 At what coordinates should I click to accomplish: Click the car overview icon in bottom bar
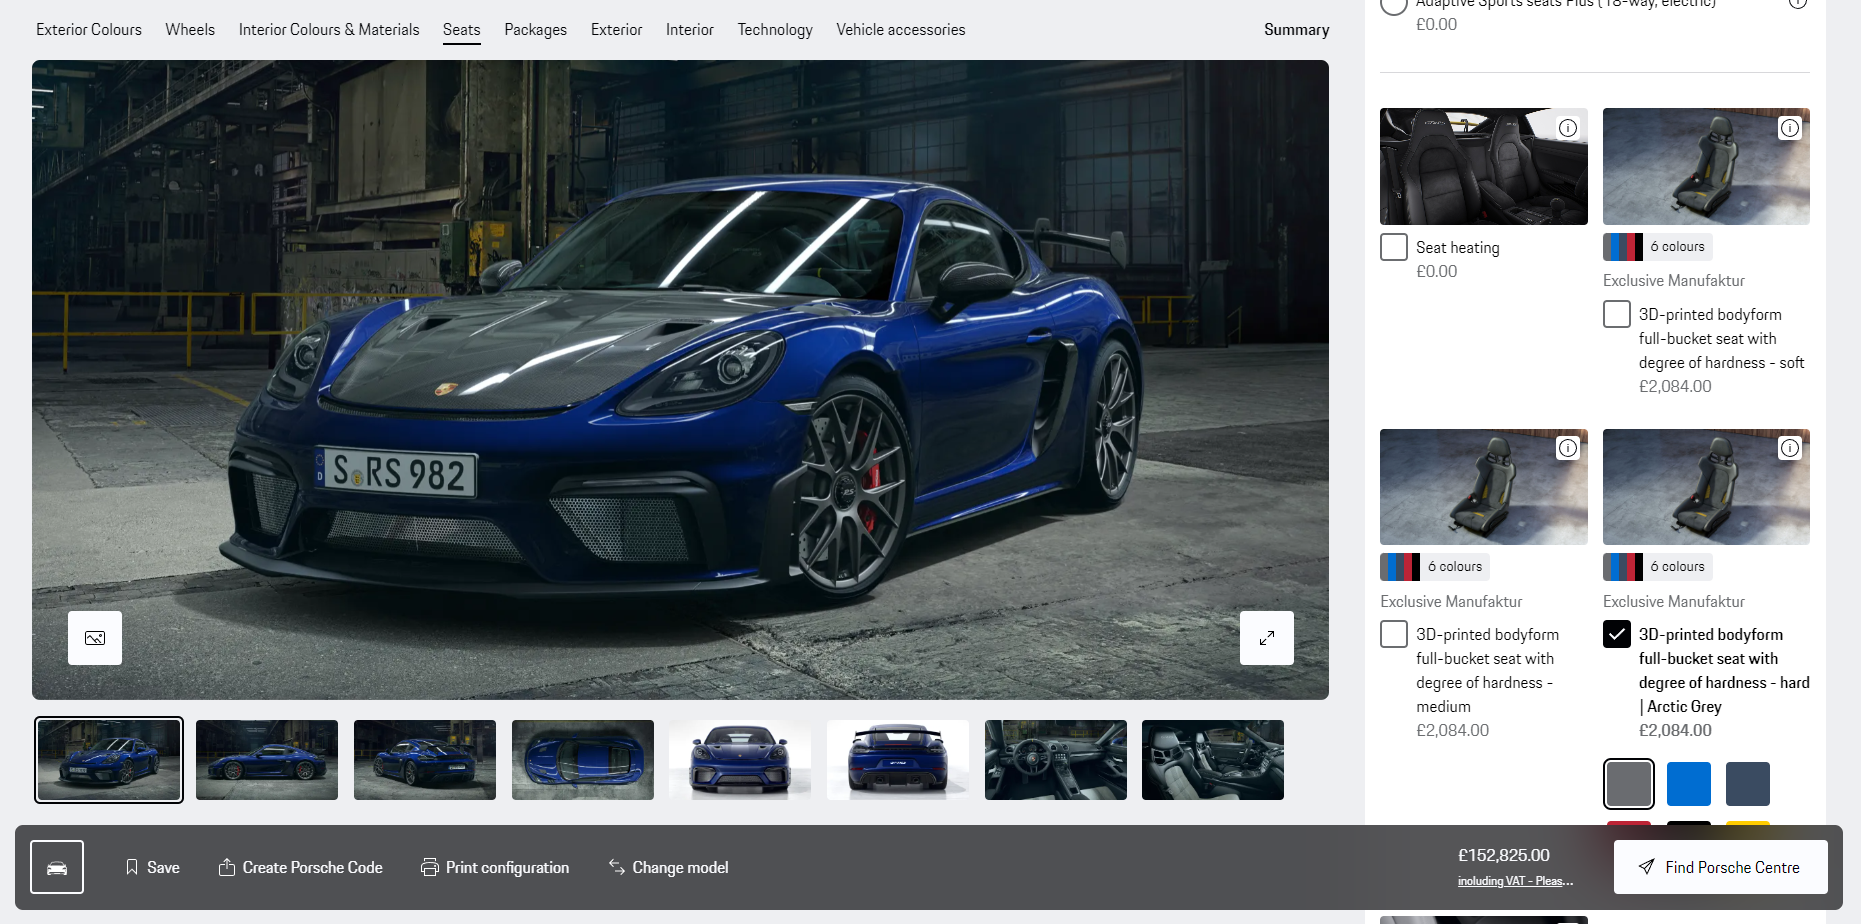point(57,867)
